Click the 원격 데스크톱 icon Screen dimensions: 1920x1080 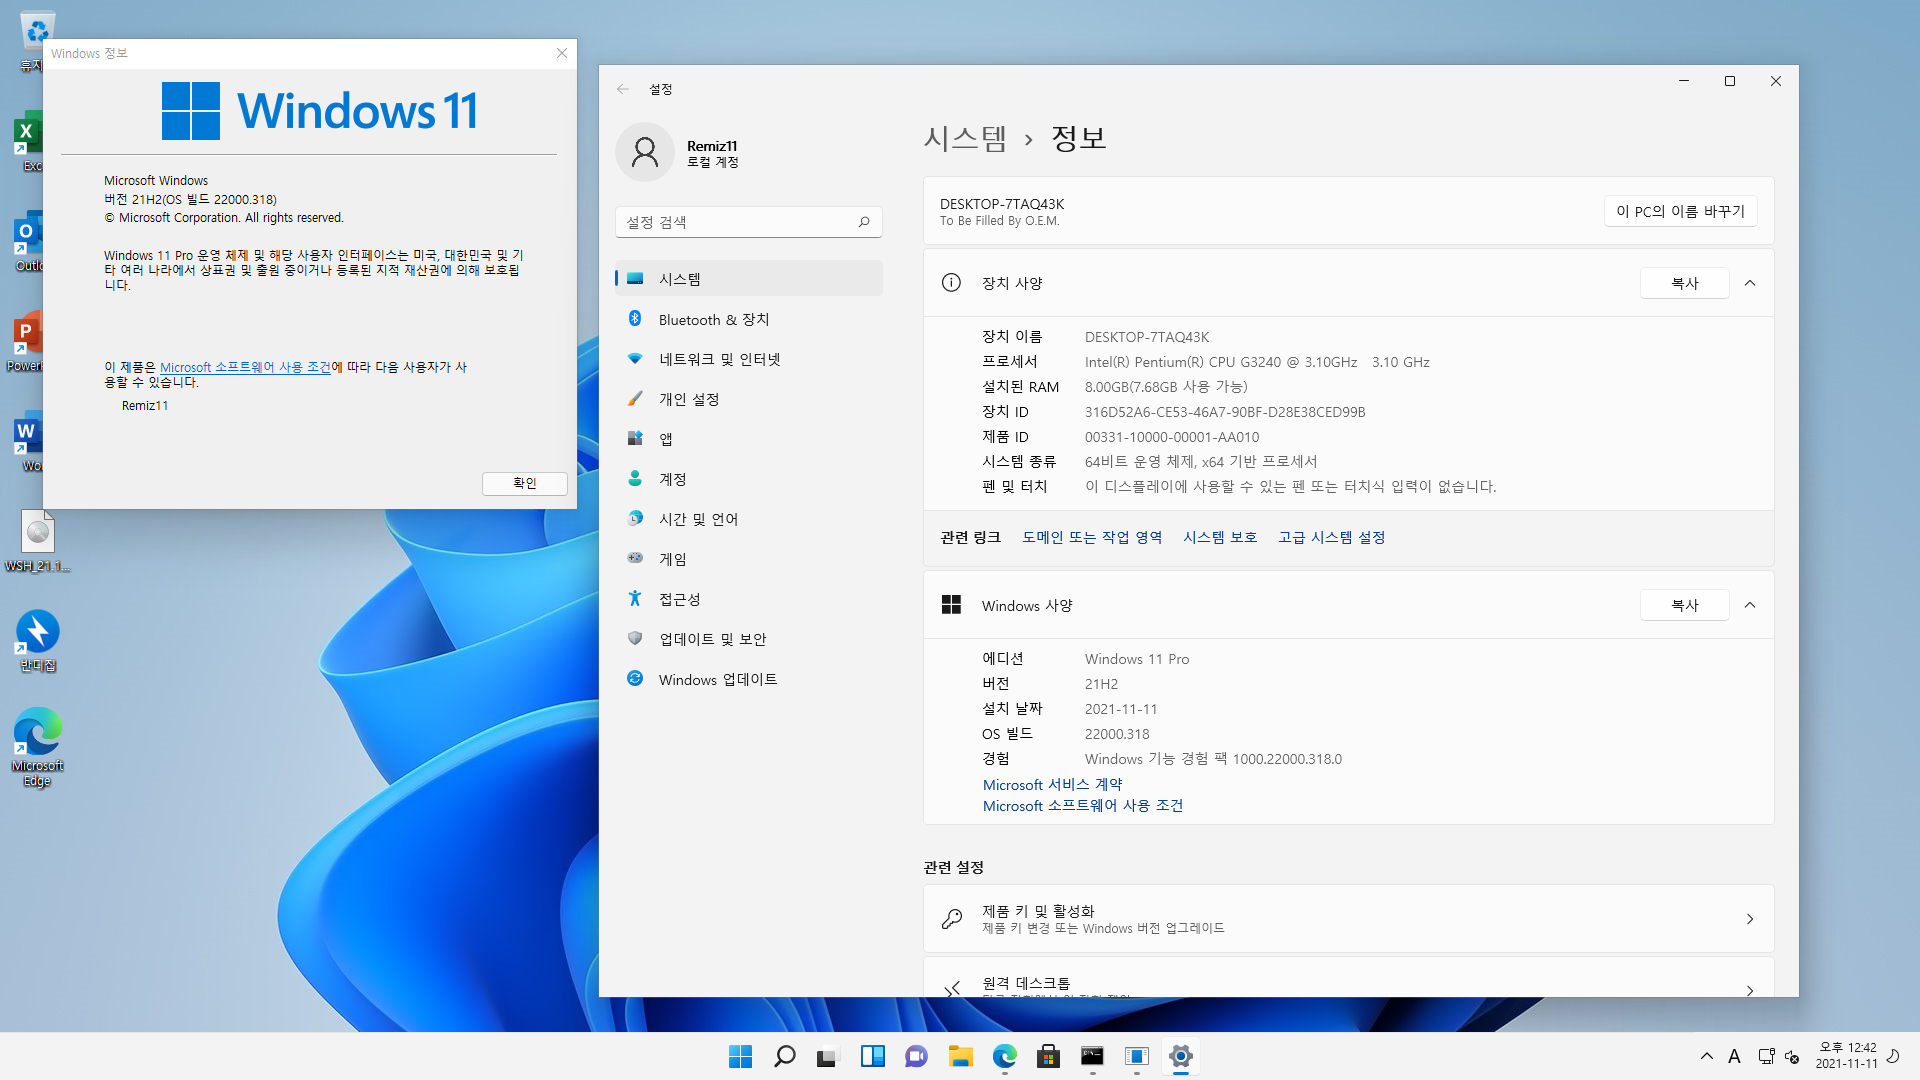click(x=952, y=988)
